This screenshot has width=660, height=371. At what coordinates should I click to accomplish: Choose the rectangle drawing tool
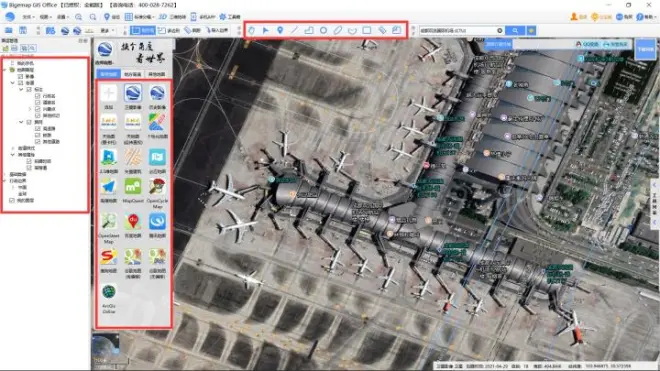[367, 30]
